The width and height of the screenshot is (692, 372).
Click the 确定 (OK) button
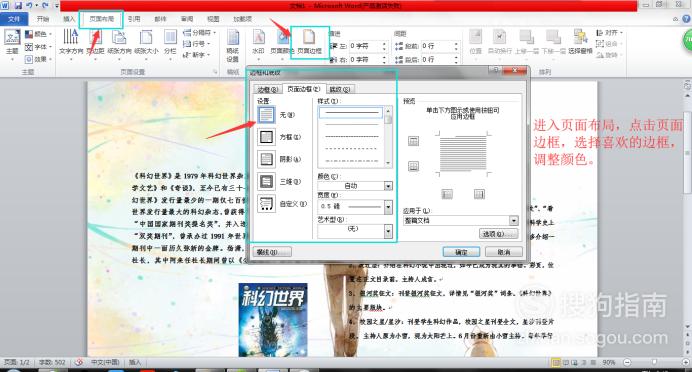click(461, 252)
